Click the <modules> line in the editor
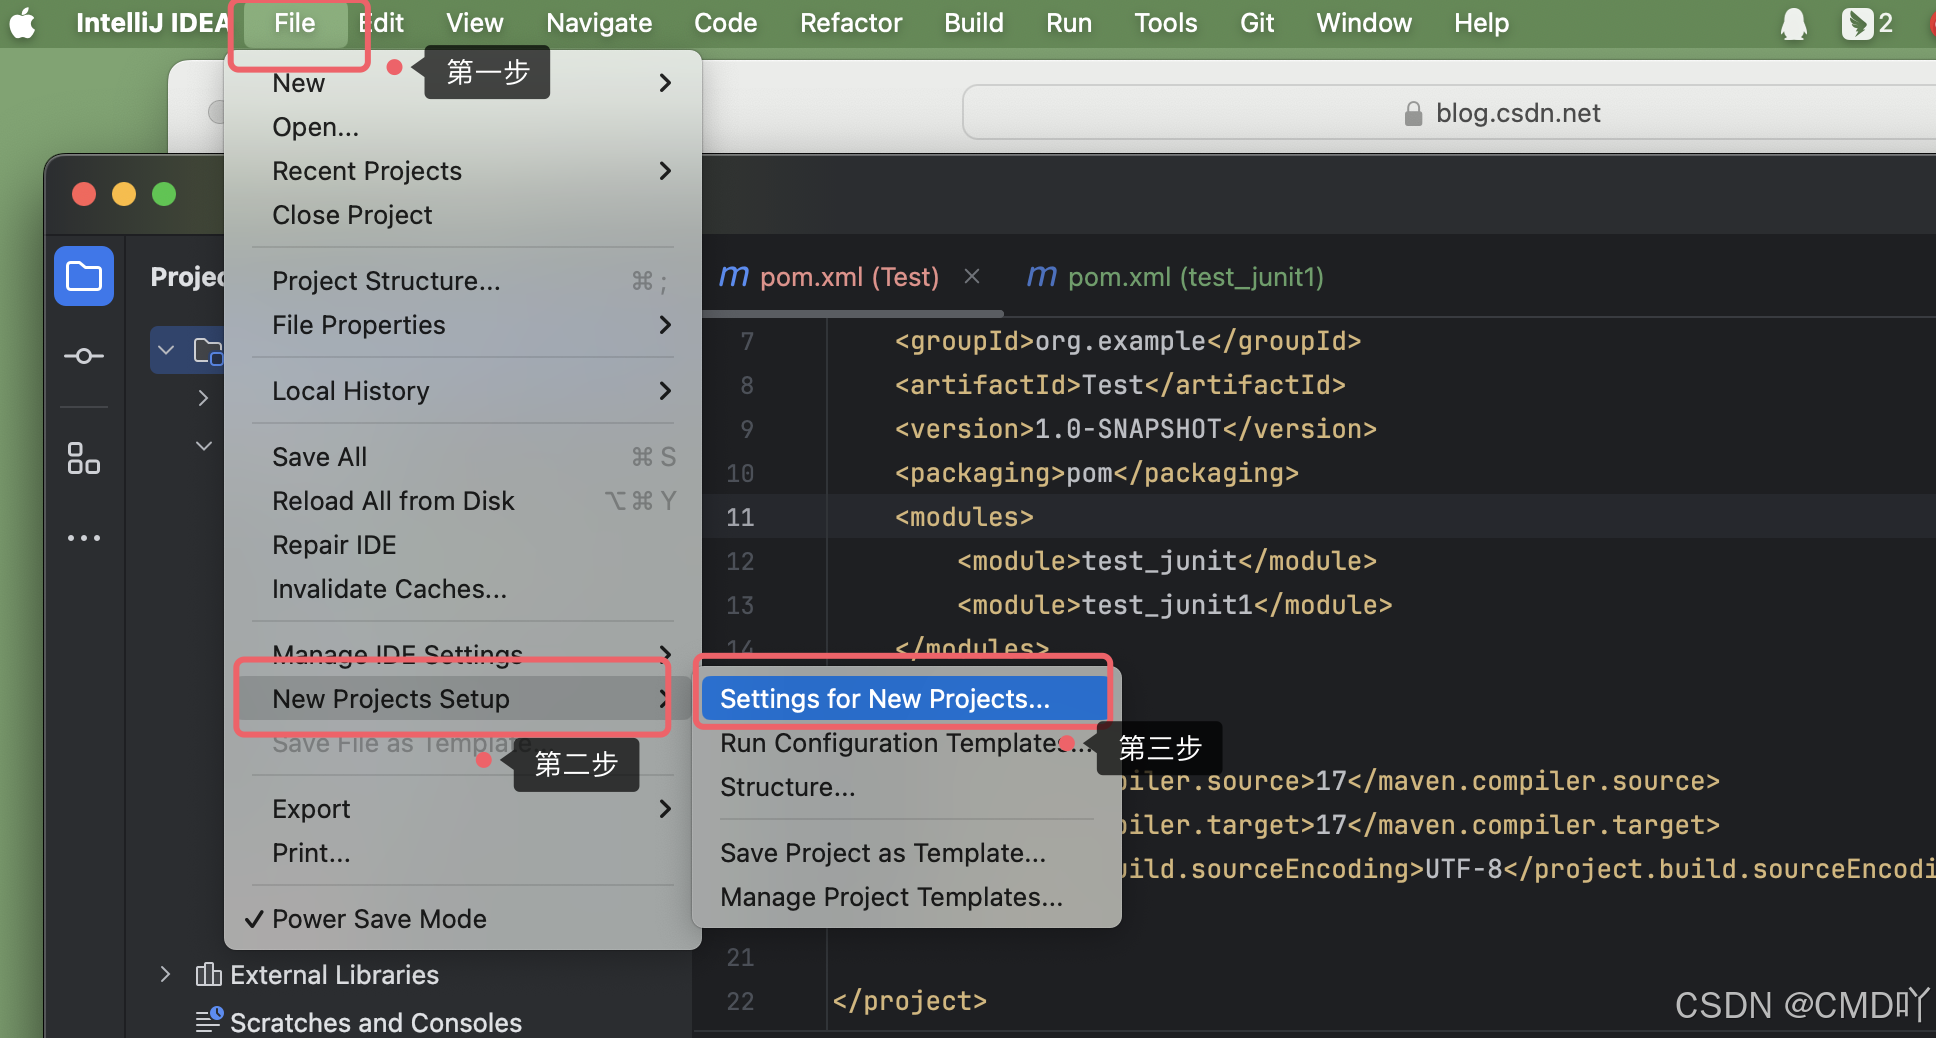Image resolution: width=1936 pixels, height=1038 pixels. pyautogui.click(x=964, y=517)
